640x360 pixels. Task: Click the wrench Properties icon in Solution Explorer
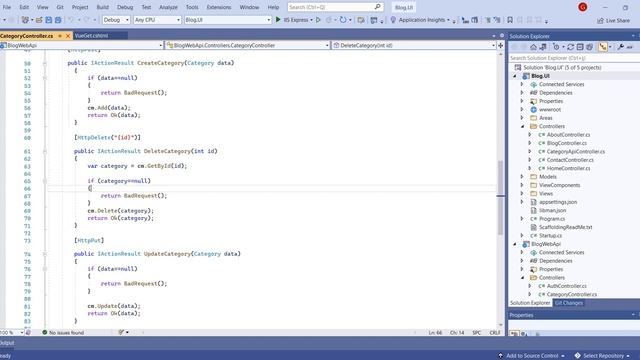pyautogui.click(x=620, y=47)
